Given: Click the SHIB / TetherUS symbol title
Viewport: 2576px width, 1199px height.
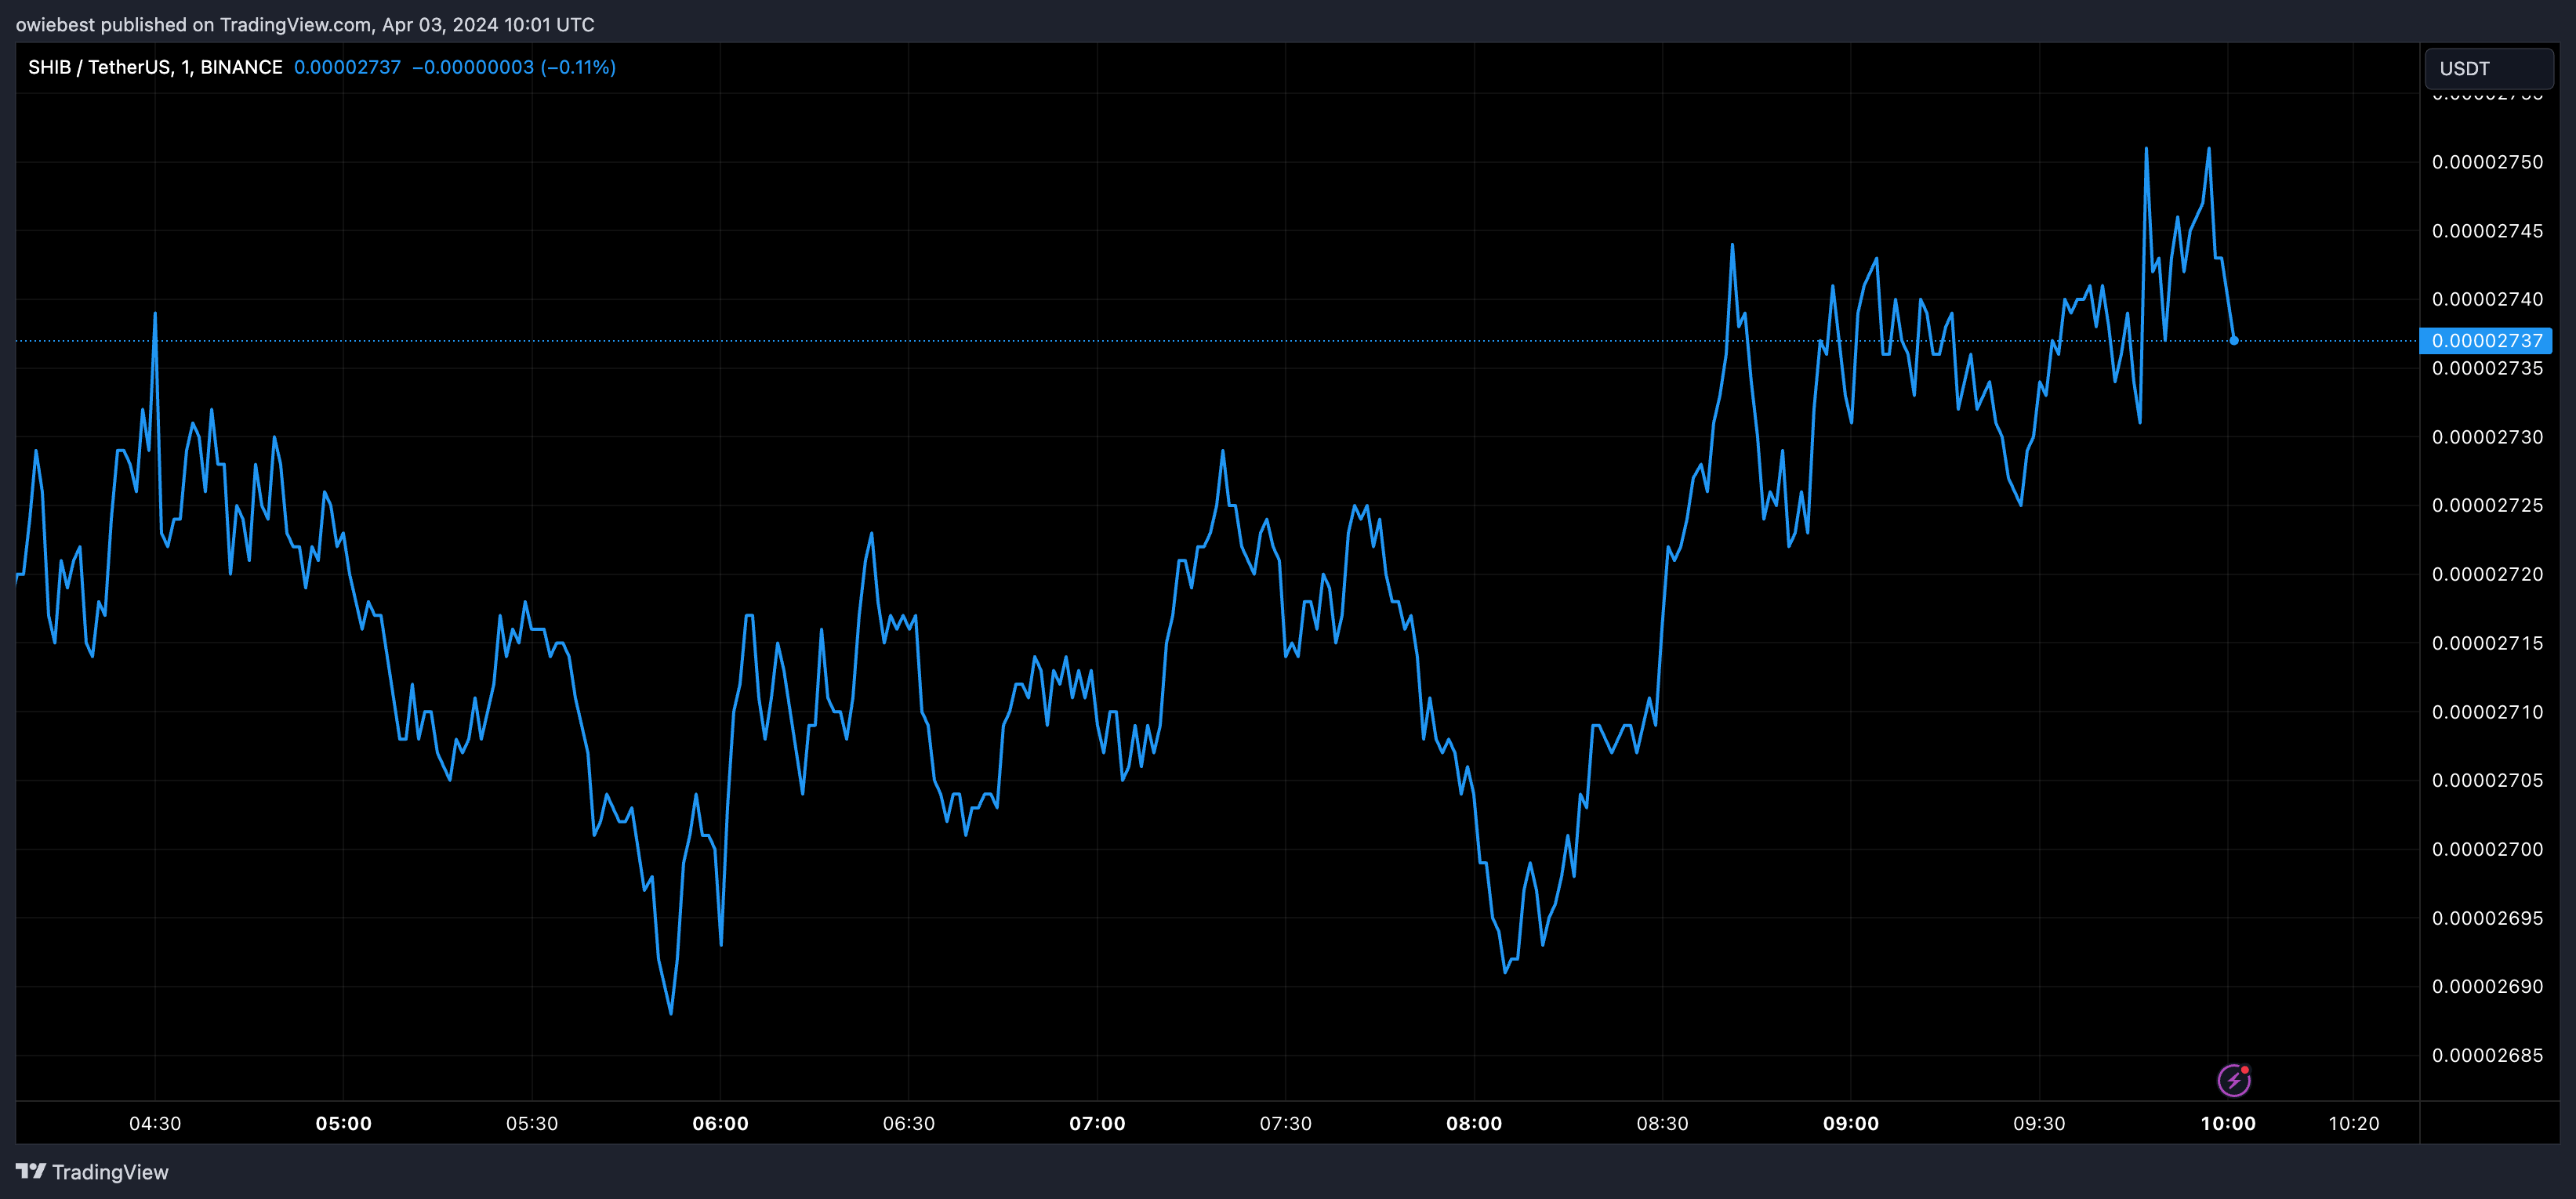Looking at the screenshot, I should tap(155, 67).
